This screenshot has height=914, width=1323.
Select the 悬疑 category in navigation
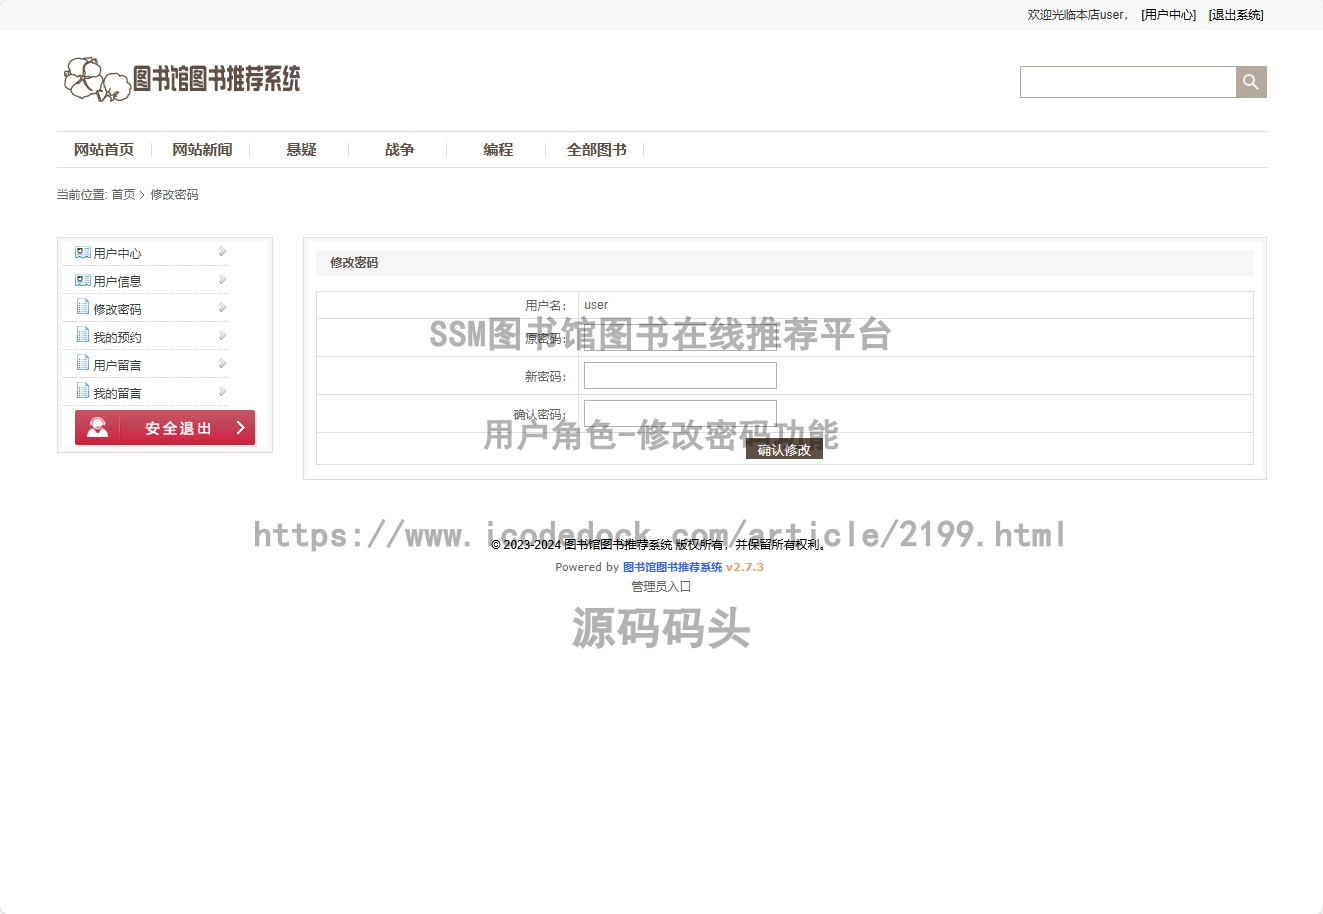[301, 150]
